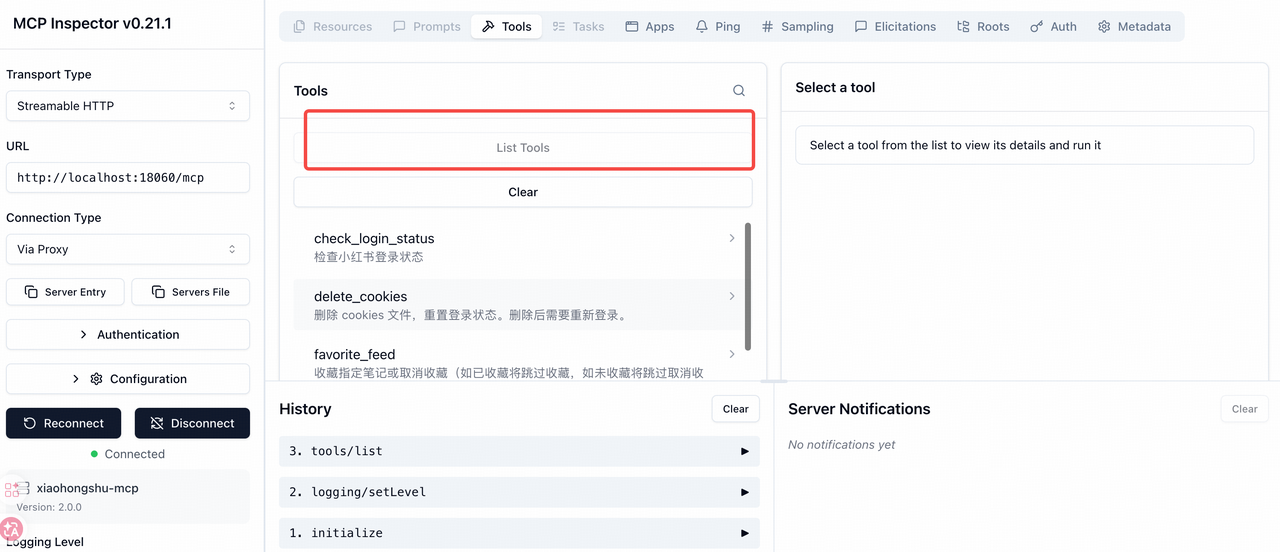Viewport: 1280px width, 552px height.
Task: Open the Connection Type dropdown
Action: tap(127, 249)
